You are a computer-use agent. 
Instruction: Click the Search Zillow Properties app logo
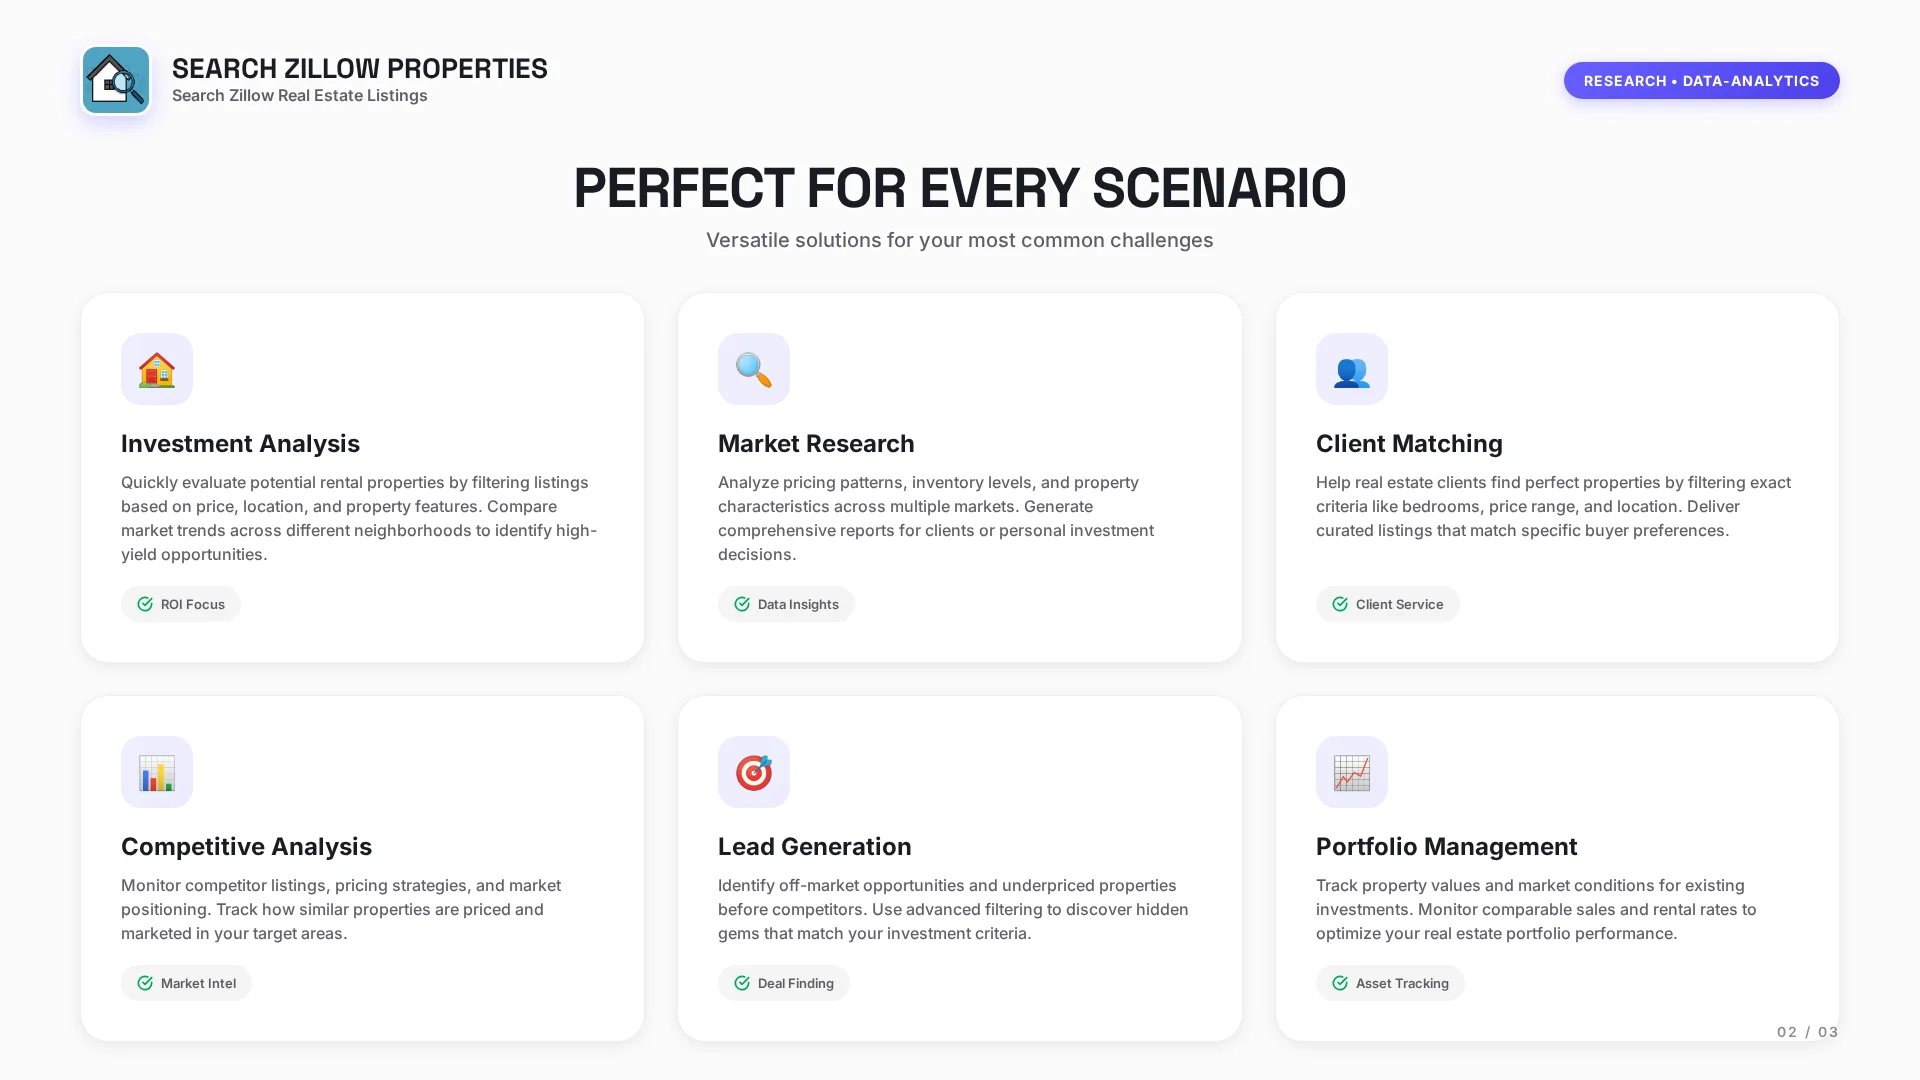116,80
